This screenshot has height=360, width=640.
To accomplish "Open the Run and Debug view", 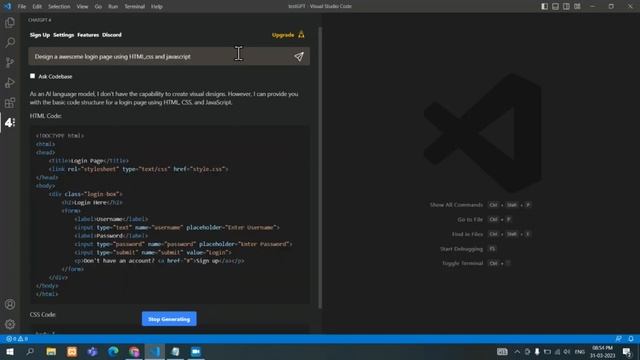I will (x=10, y=82).
